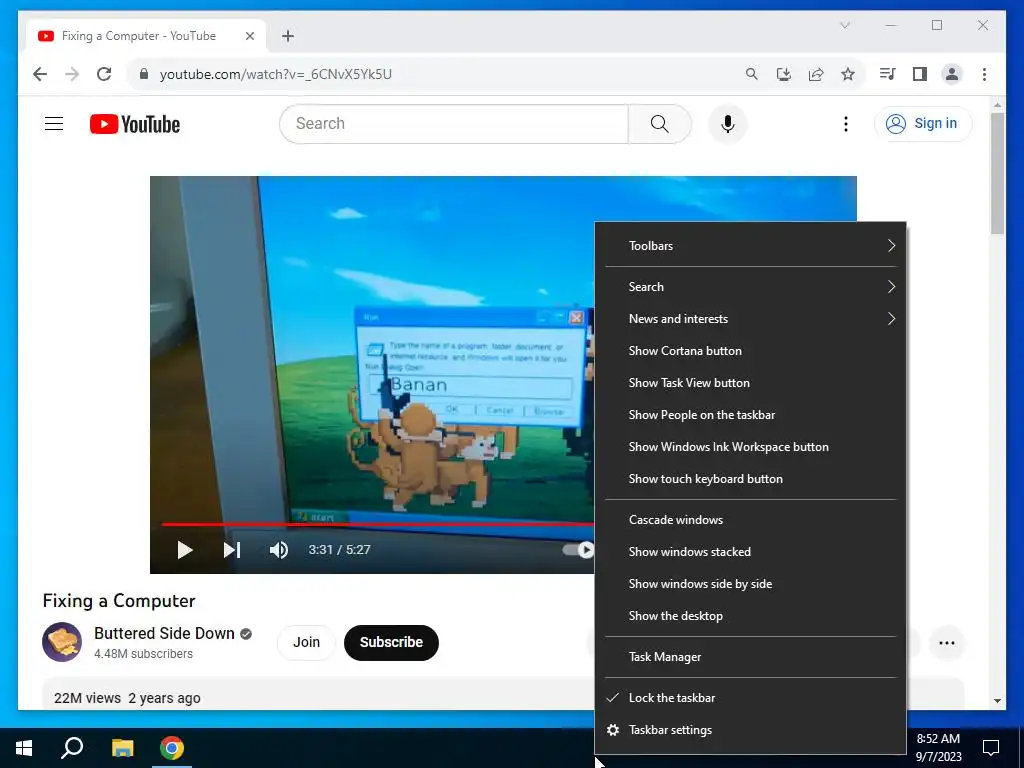
Task: Toggle Lock the taskbar
Action: click(750, 697)
